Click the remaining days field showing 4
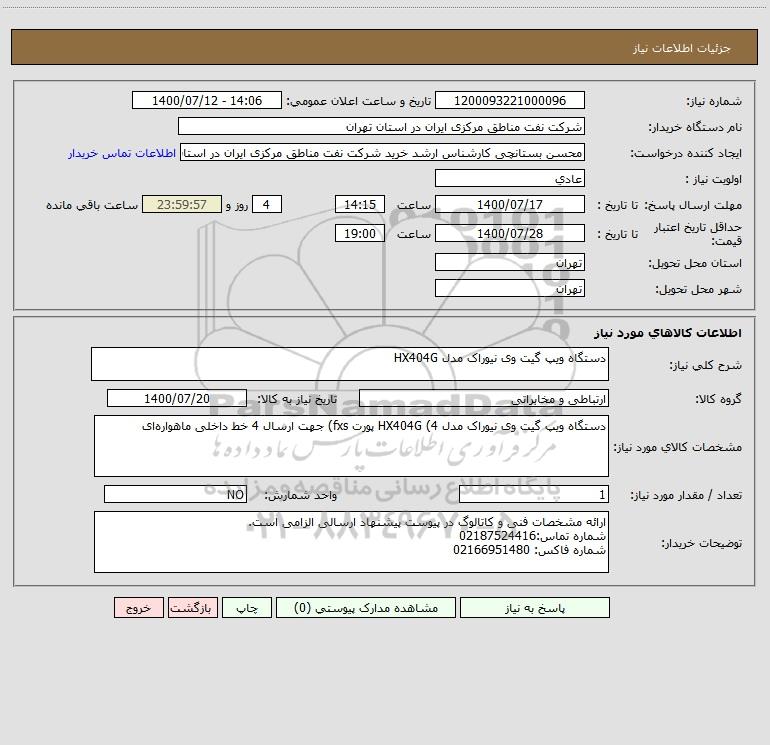Screen dimensions: 770x745 pyautogui.click(x=267, y=204)
